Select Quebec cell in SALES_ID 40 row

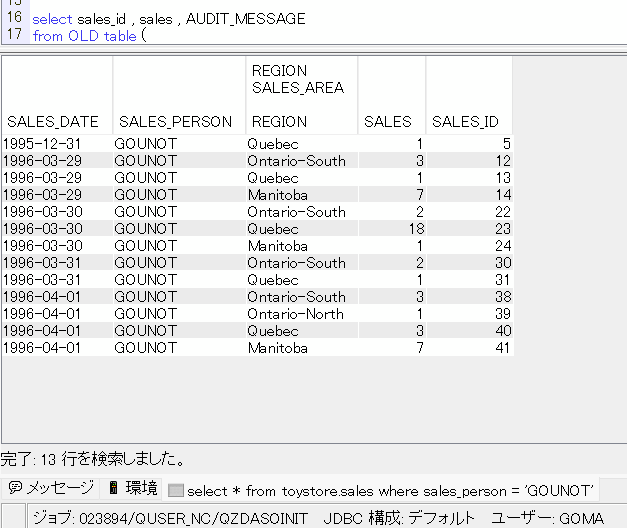302,330
